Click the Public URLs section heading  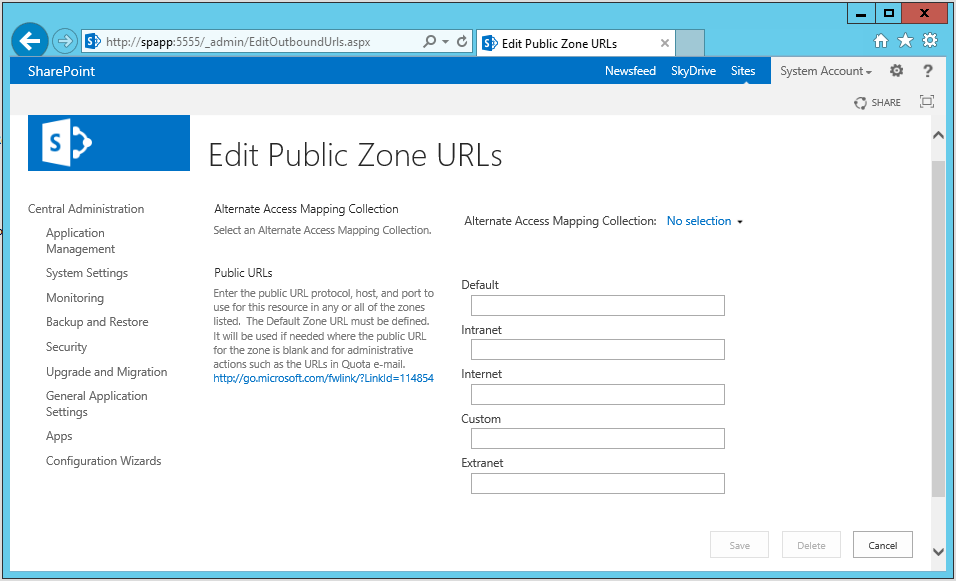tap(243, 273)
